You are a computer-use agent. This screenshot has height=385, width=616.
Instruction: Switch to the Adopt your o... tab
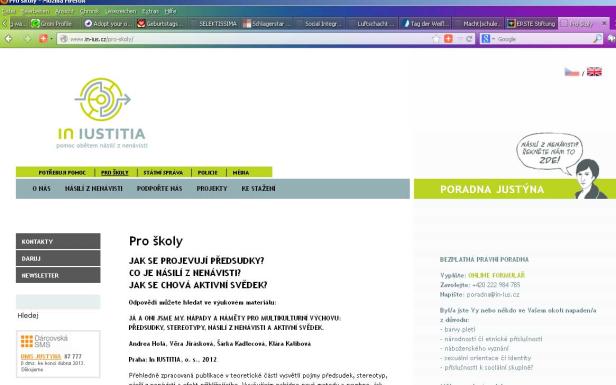point(108,24)
